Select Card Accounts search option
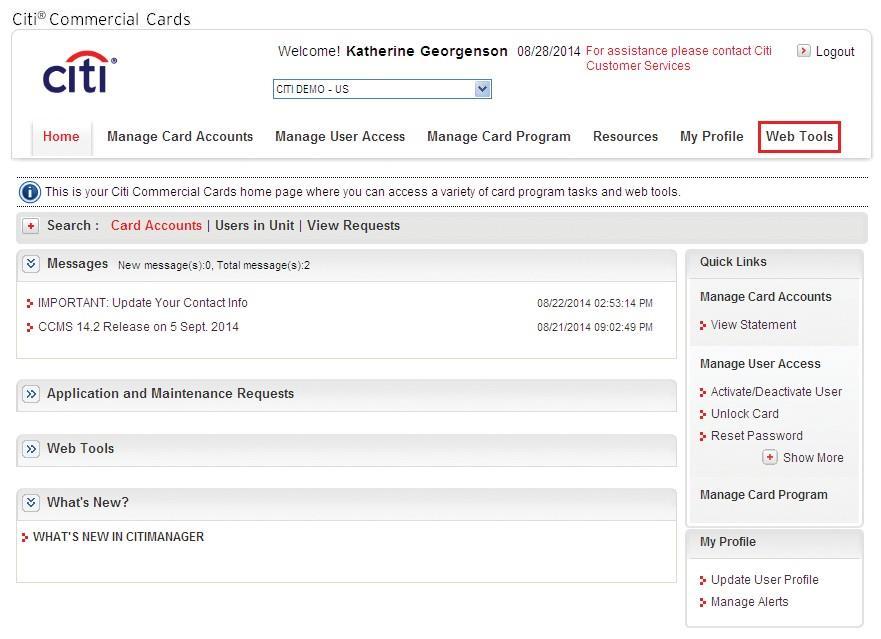Screen dimensions: 881x639 (156, 225)
